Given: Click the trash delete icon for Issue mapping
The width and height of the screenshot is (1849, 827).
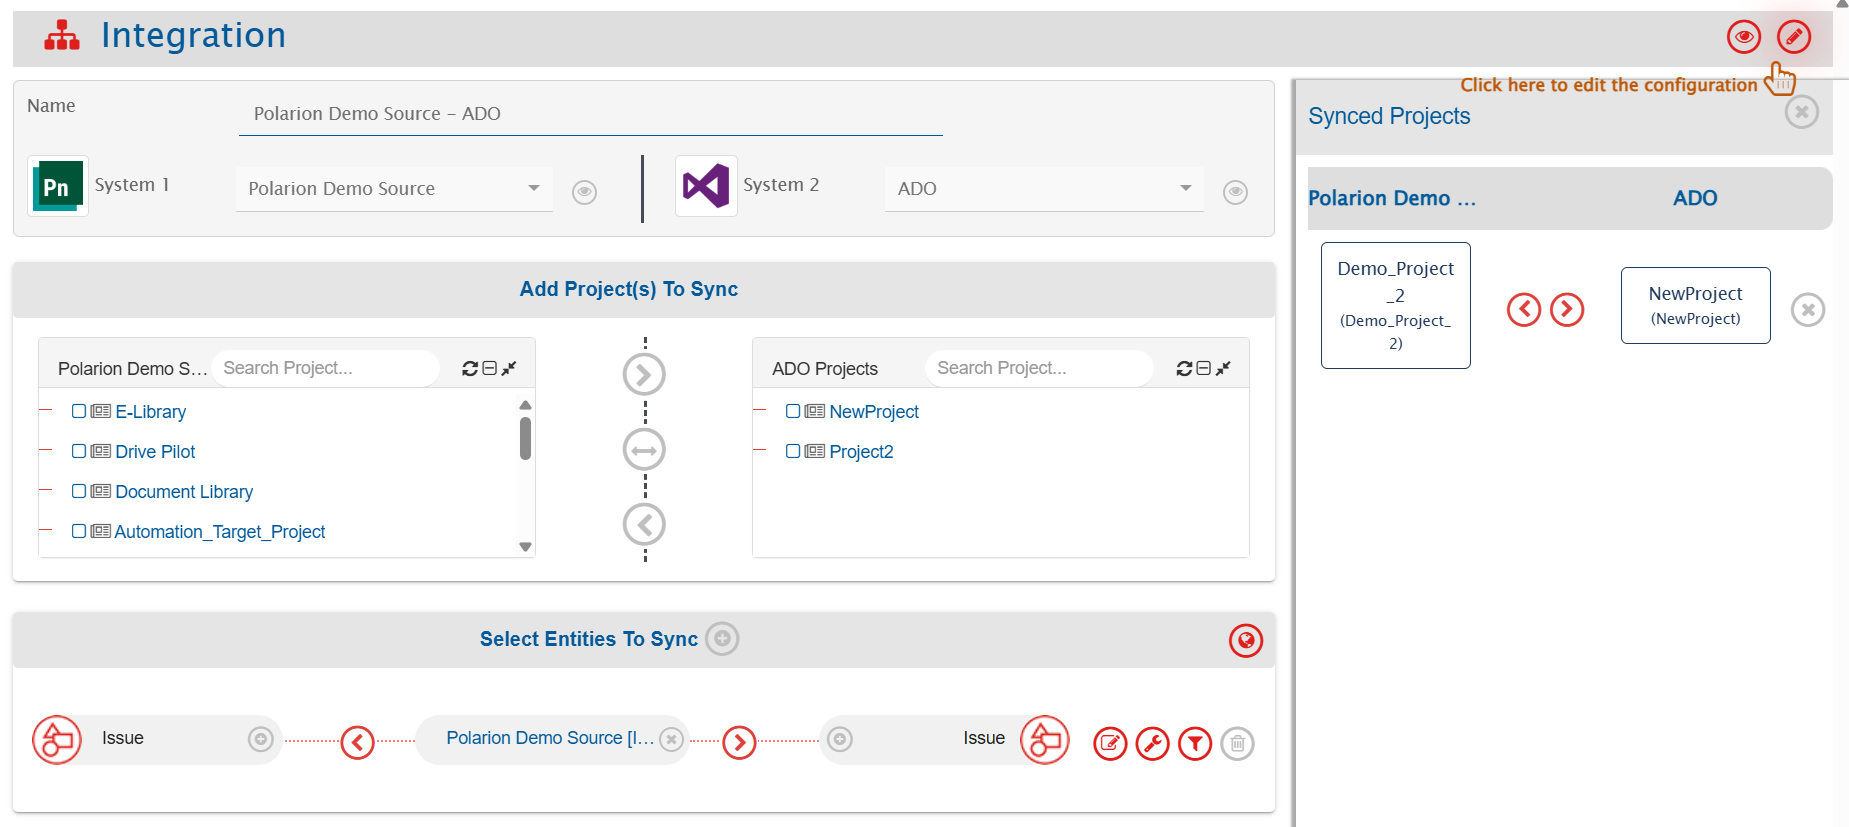Looking at the screenshot, I should (x=1237, y=743).
